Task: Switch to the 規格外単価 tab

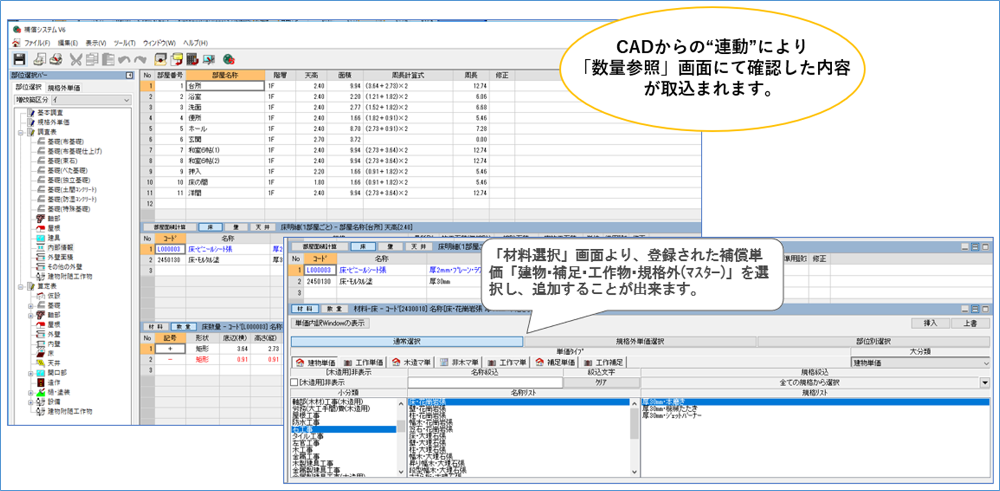Action: click(x=64, y=88)
